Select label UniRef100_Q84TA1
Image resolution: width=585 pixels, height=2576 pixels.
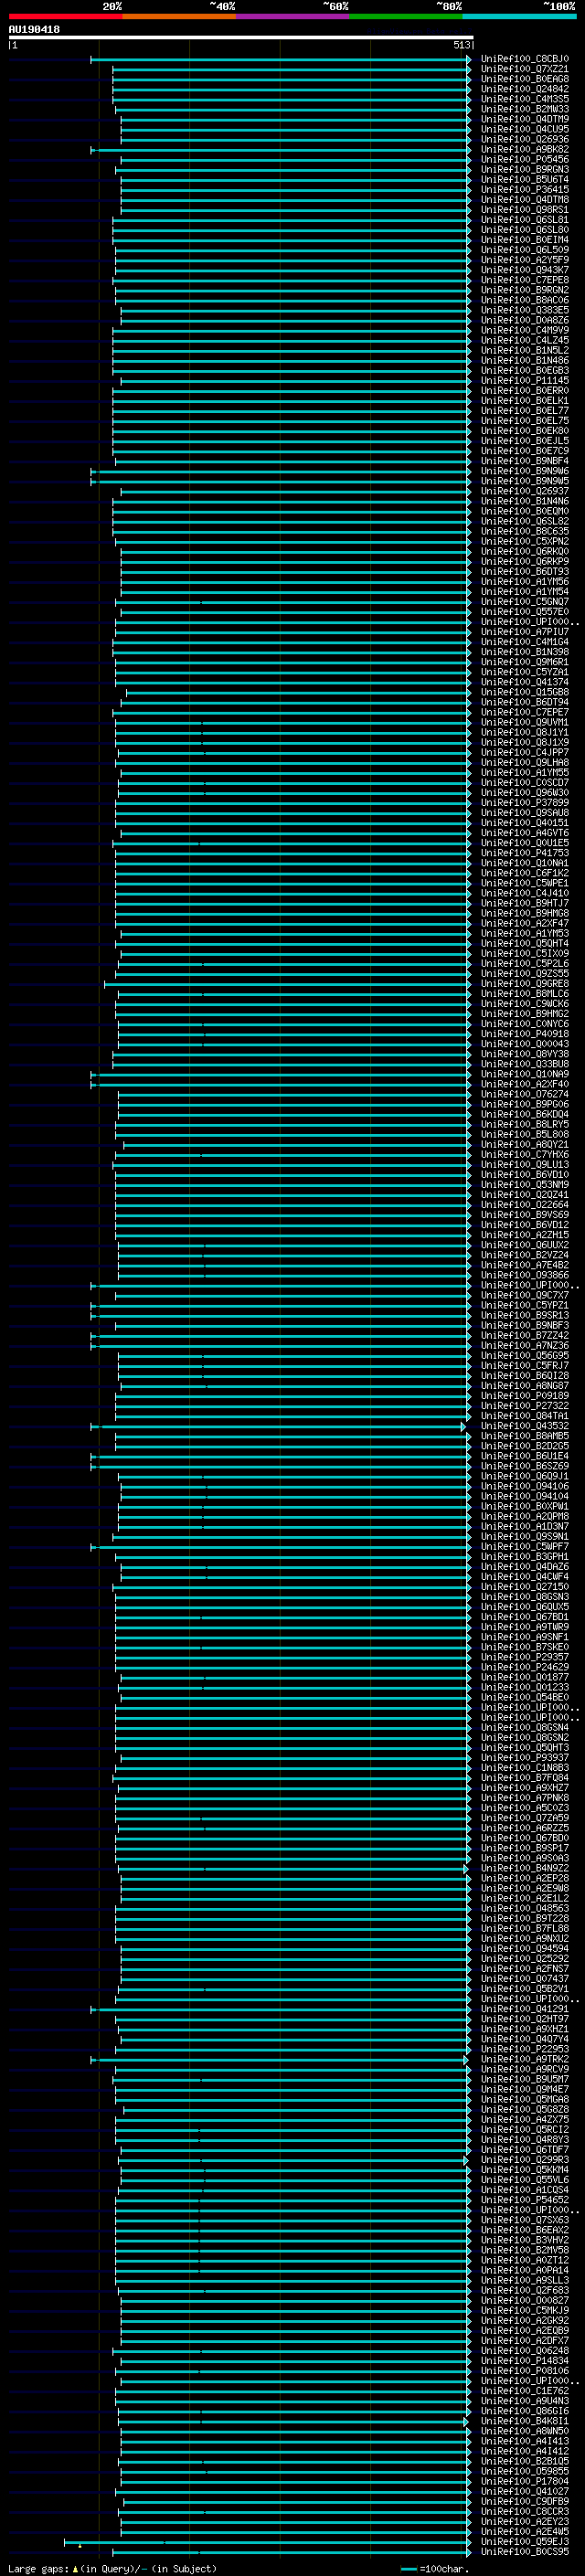tap(524, 1416)
